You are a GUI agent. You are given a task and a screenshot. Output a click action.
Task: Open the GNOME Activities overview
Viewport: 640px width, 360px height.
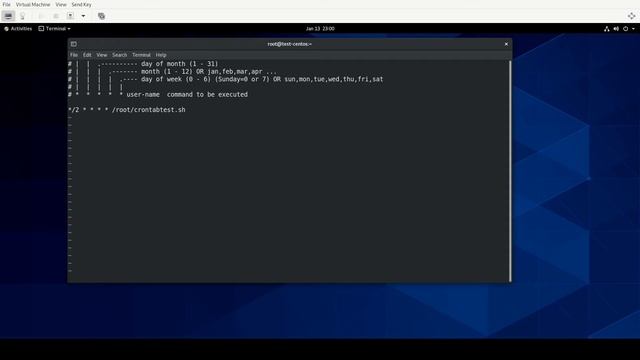click(x=18, y=29)
